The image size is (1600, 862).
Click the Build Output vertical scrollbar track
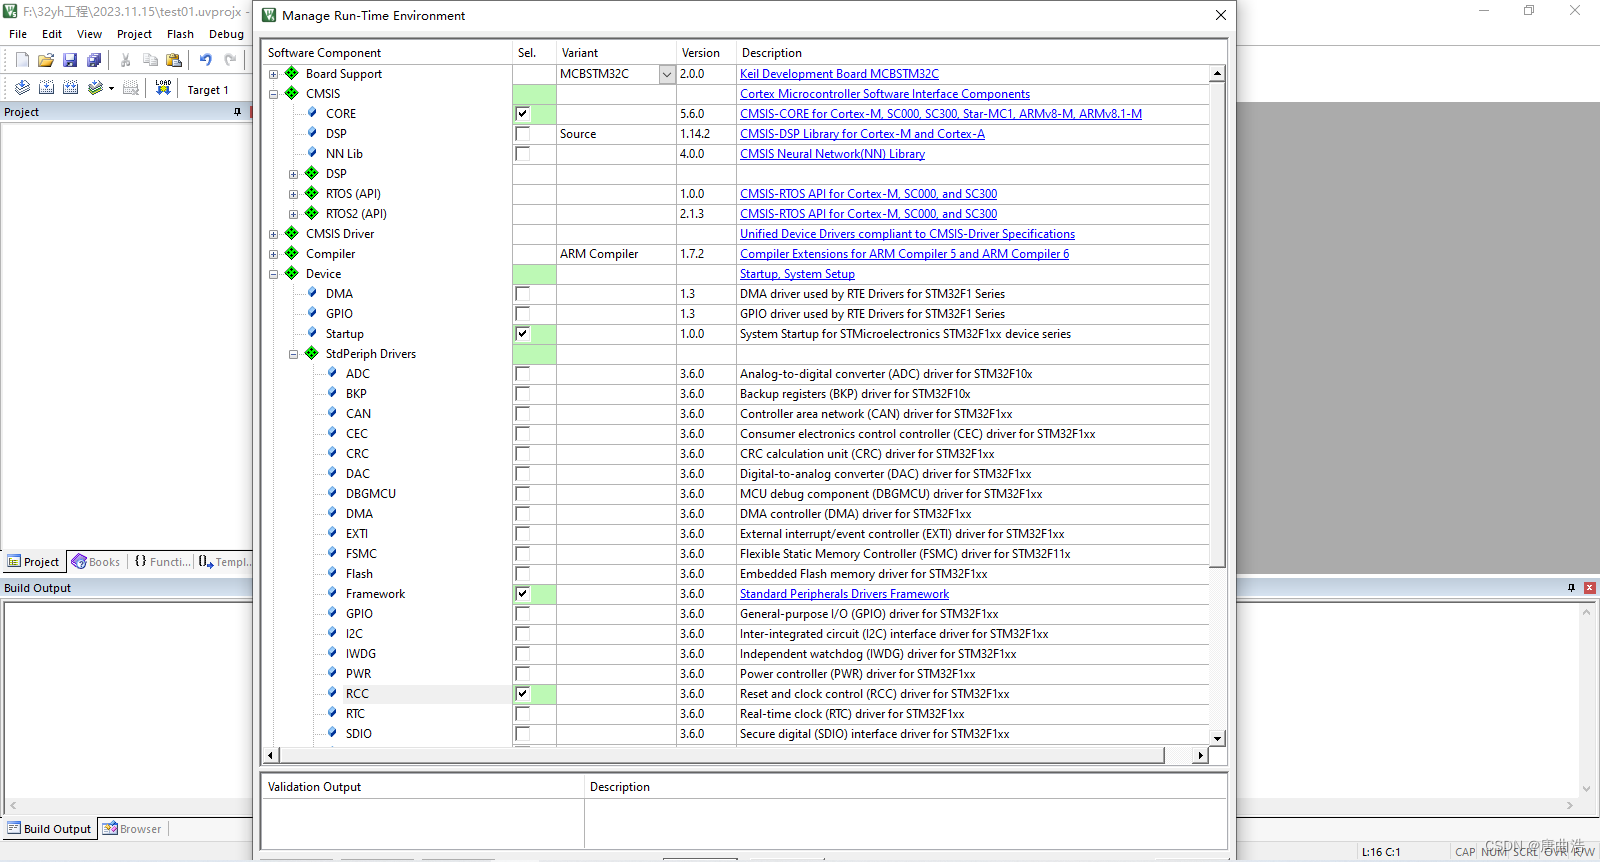[1586, 700]
